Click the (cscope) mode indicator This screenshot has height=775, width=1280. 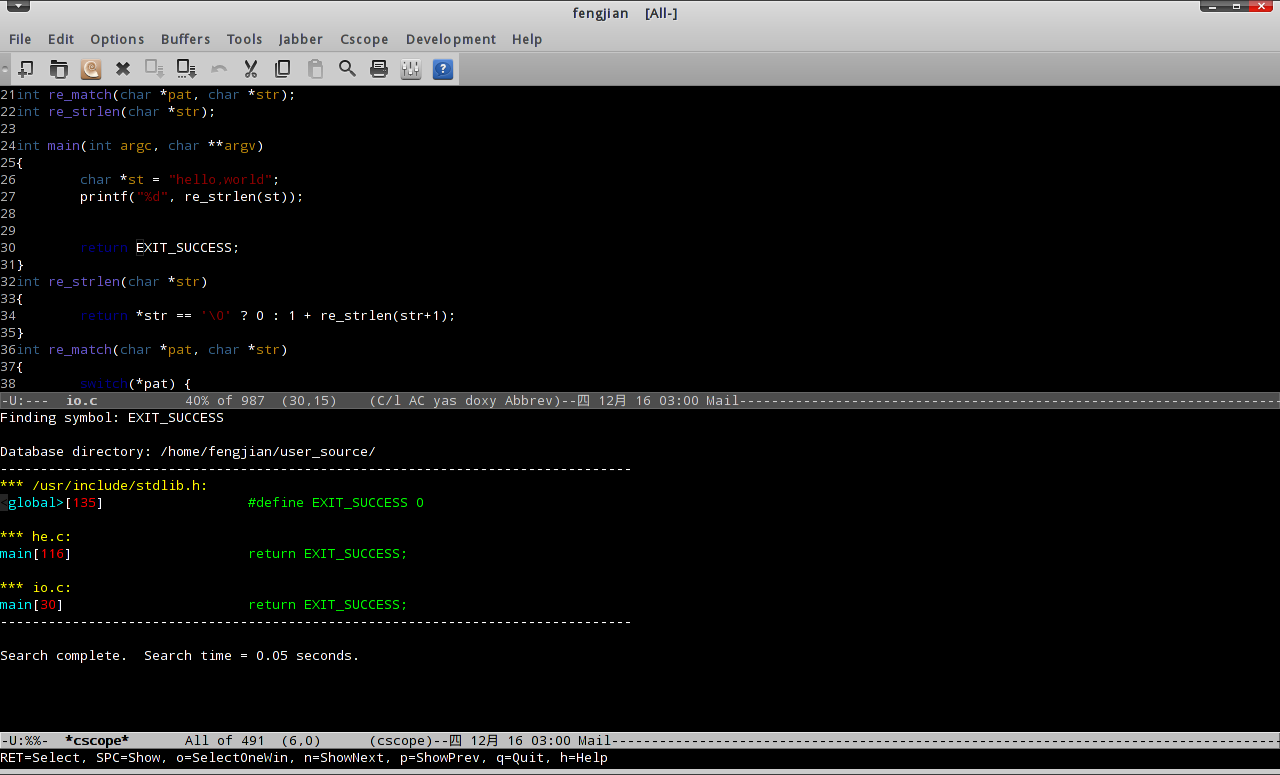coord(401,741)
